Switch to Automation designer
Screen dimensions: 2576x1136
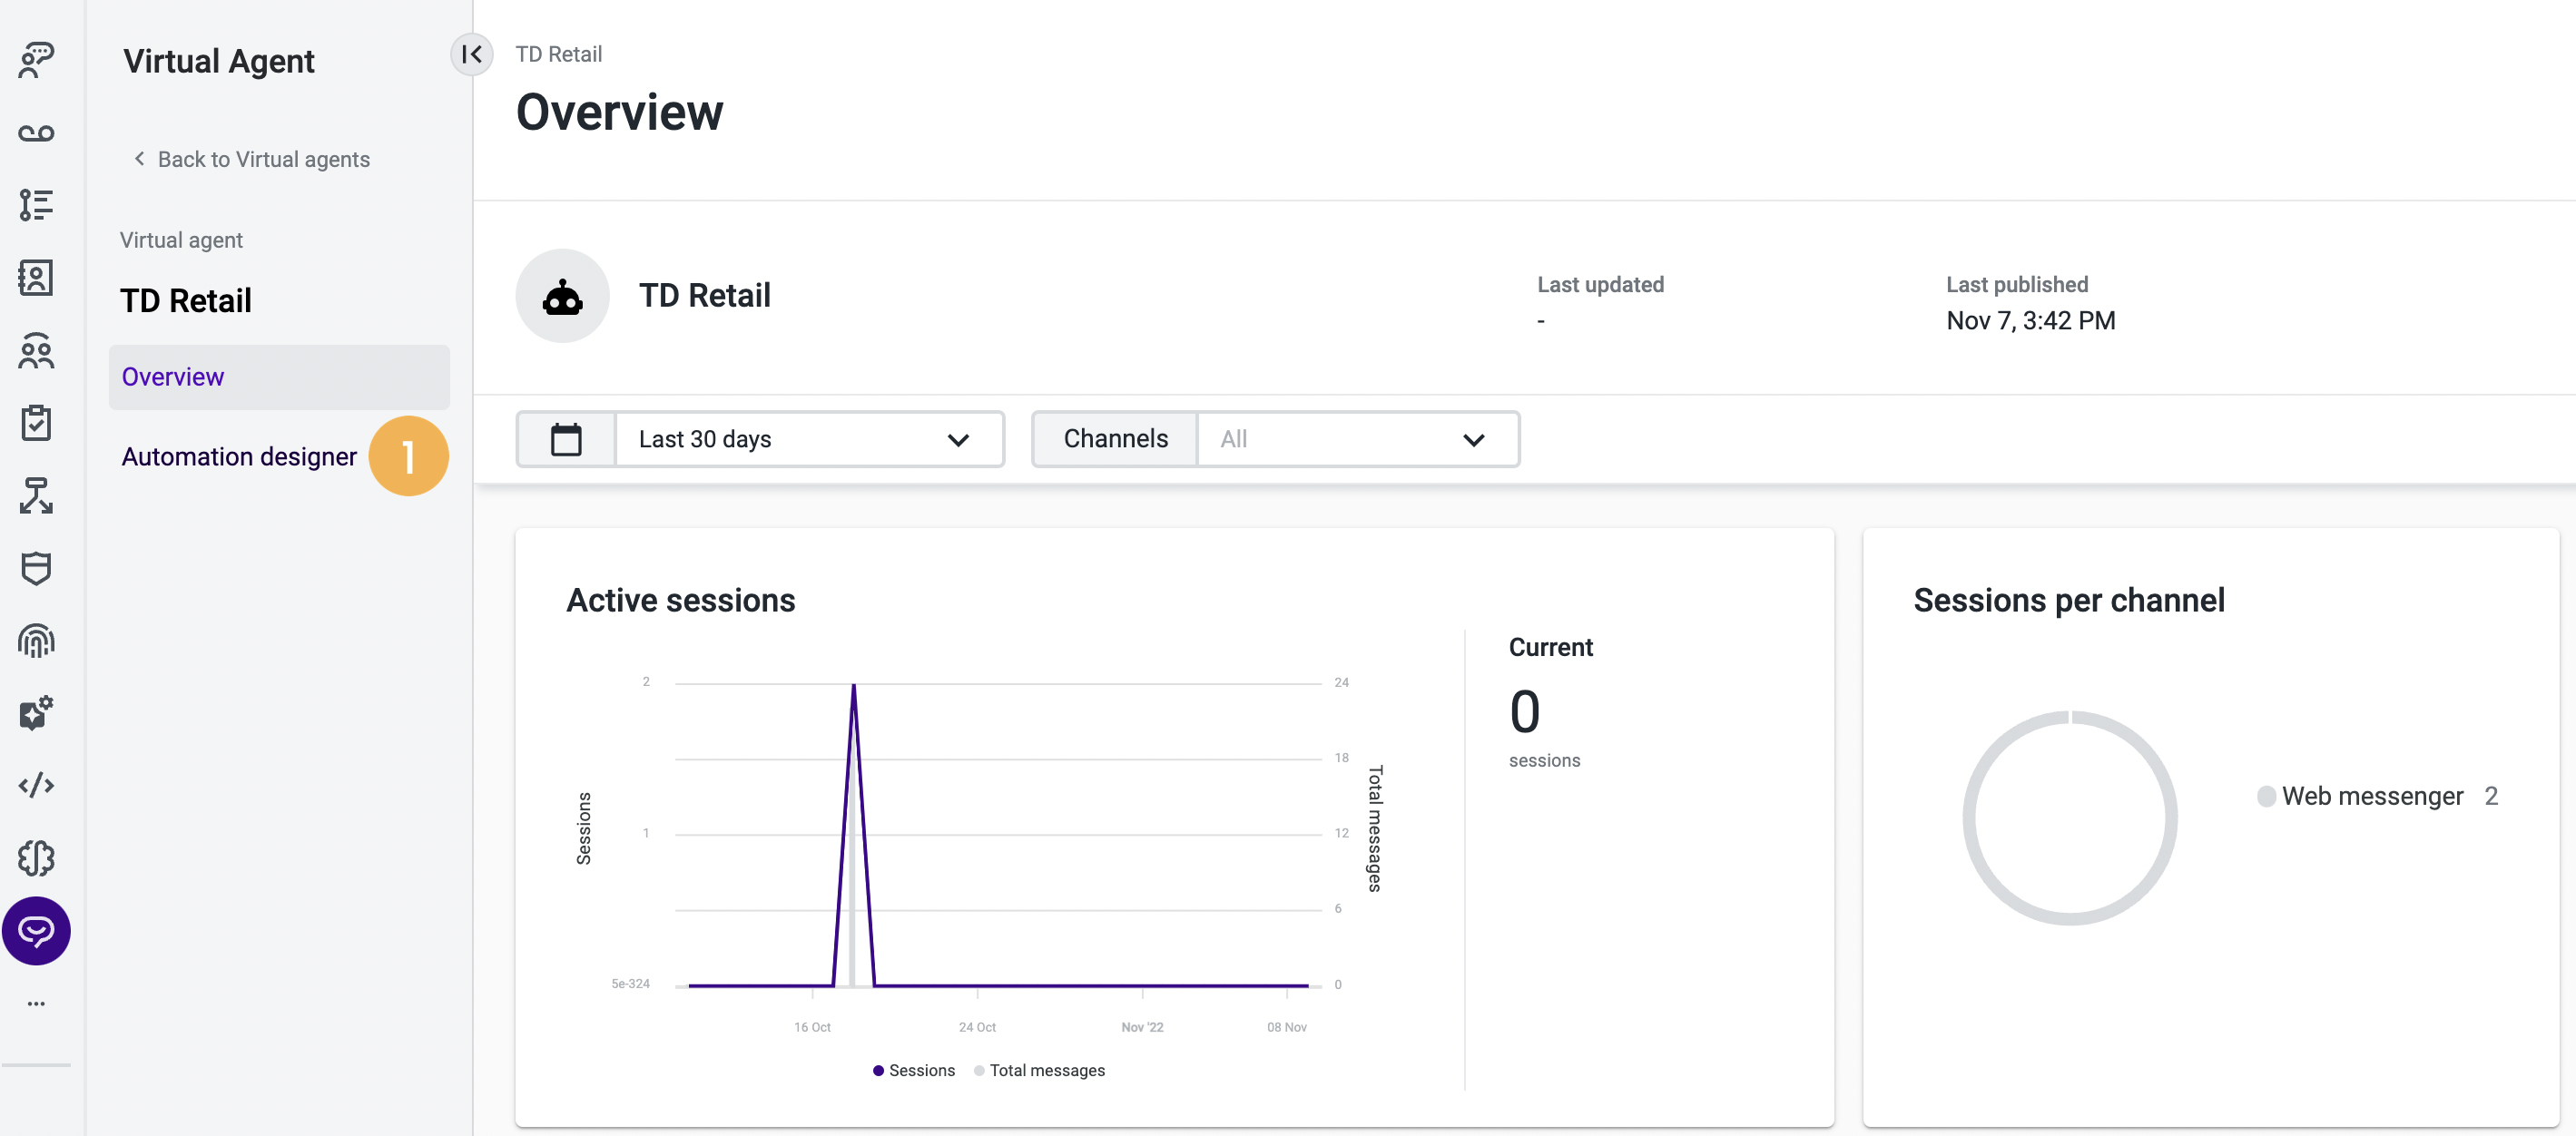238,456
